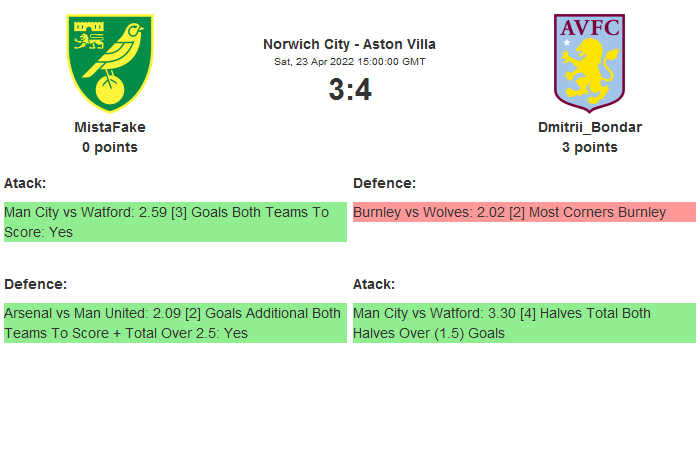
Task: Select the Arsenal vs Man United bet
Action: tap(175, 323)
